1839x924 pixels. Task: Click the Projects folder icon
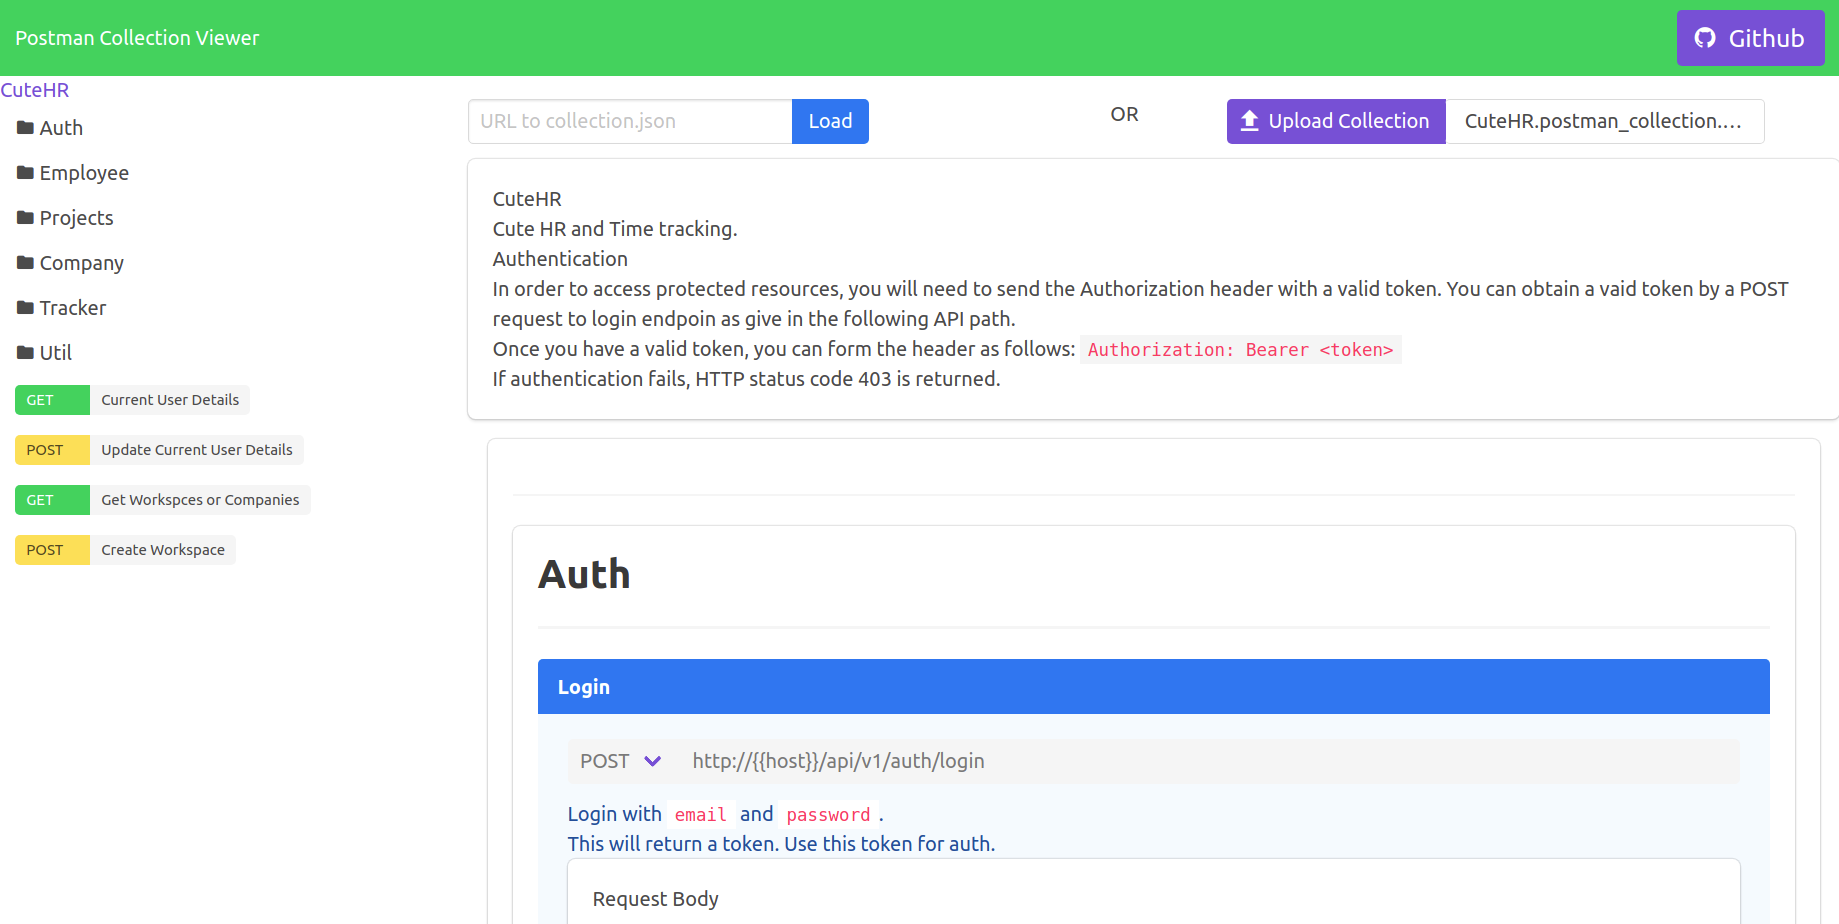pyautogui.click(x=26, y=218)
